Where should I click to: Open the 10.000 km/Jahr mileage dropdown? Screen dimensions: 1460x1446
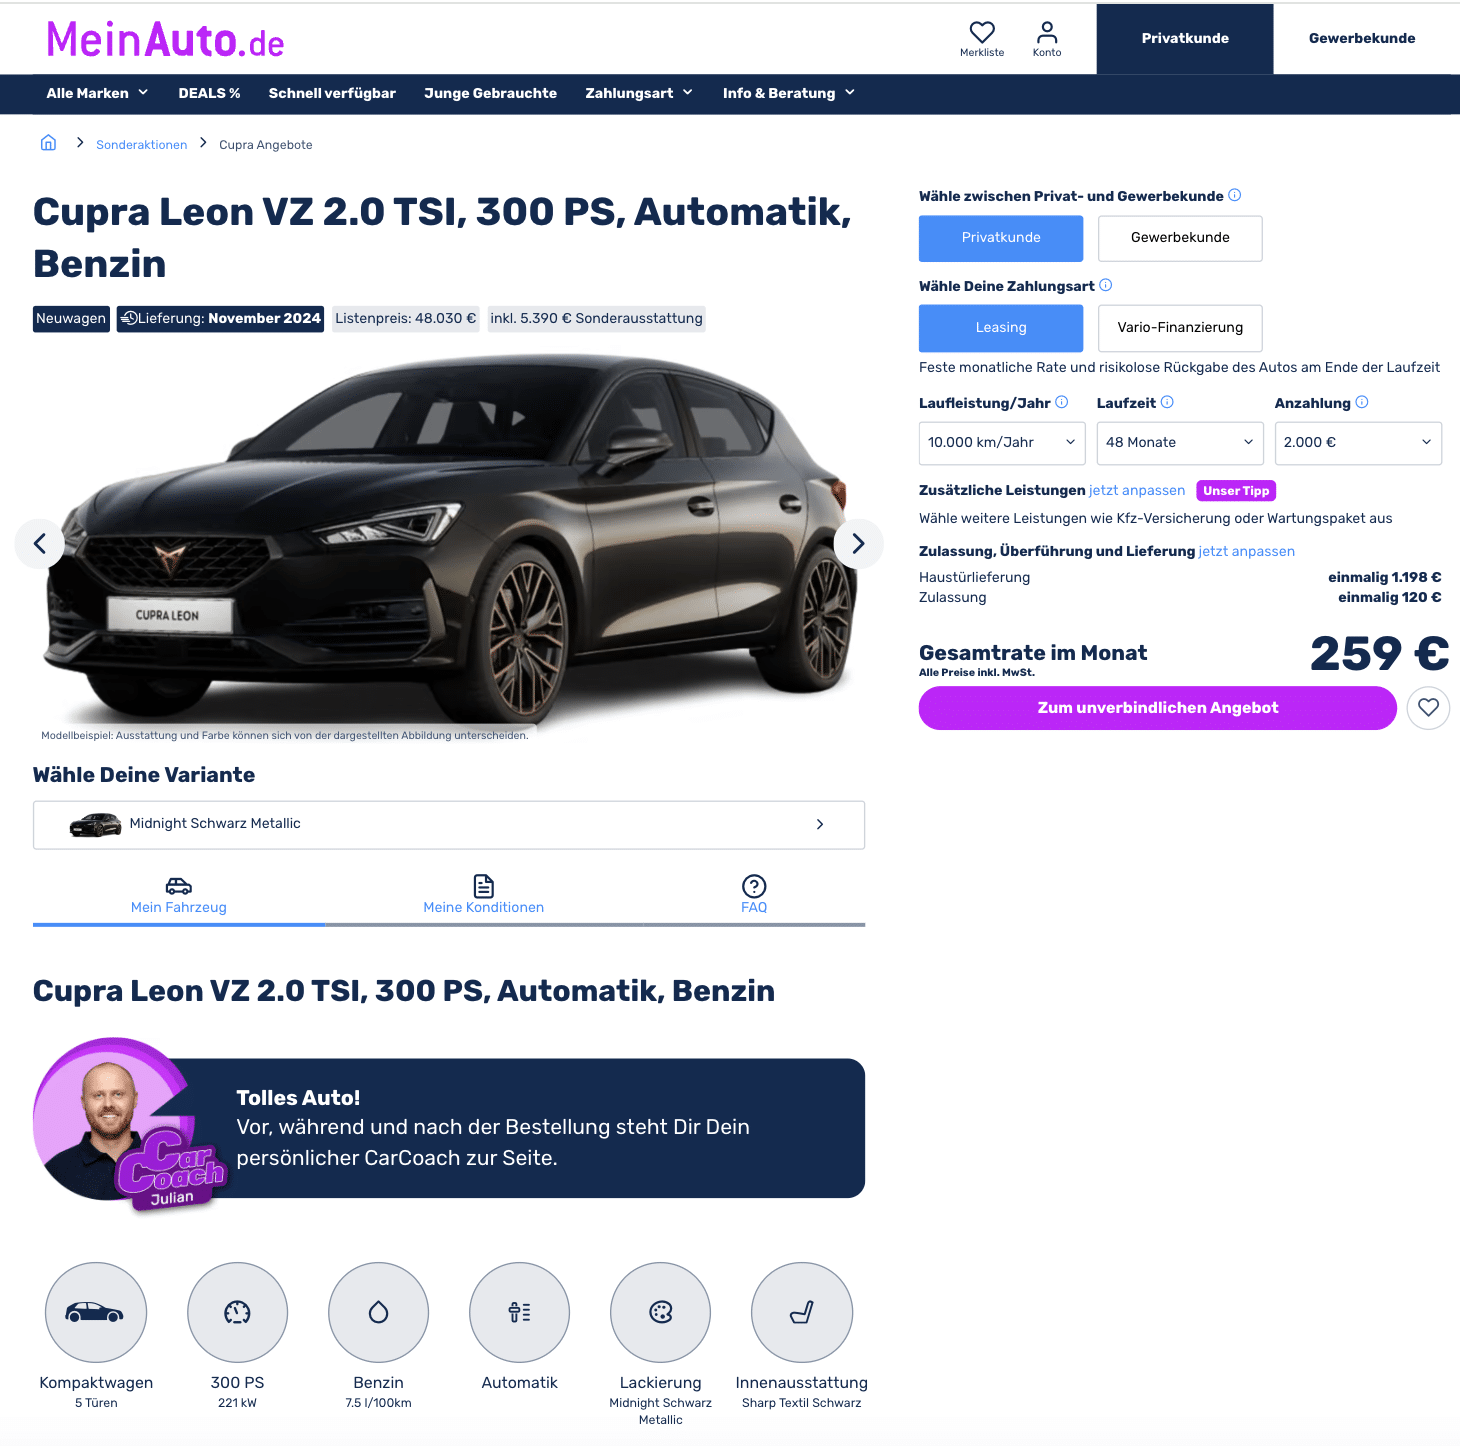pos(1002,443)
